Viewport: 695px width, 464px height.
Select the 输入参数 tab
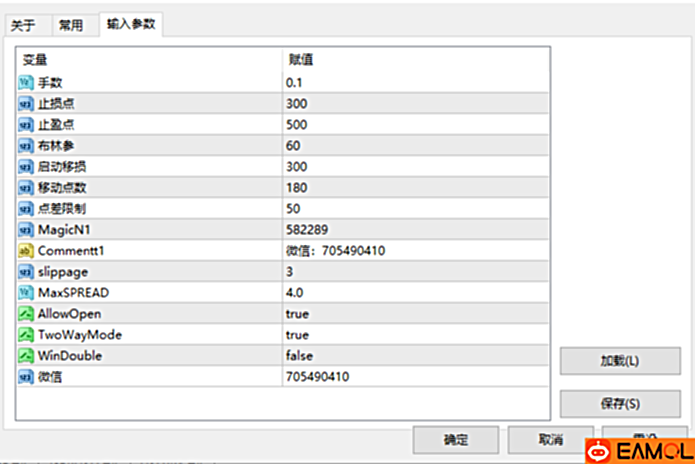(131, 25)
